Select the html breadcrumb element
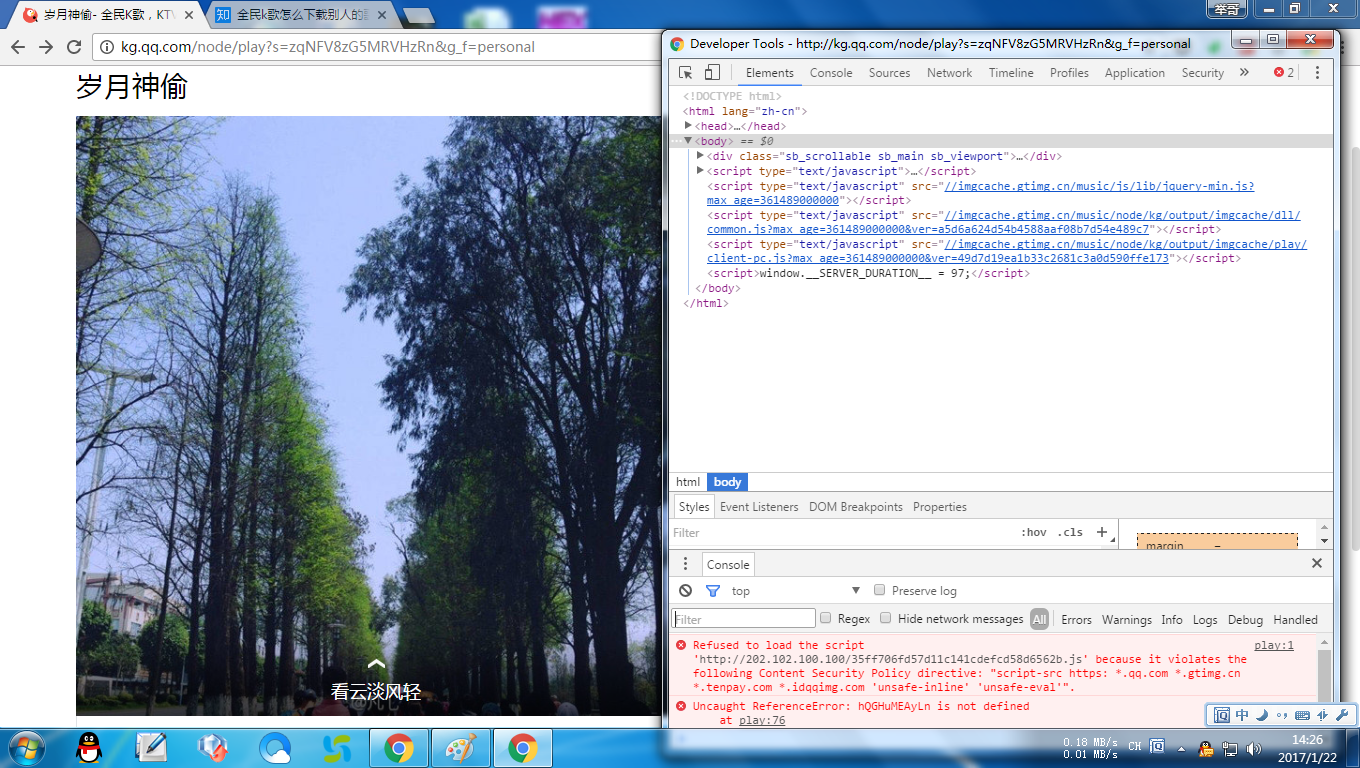This screenshot has width=1360, height=768. (x=688, y=482)
